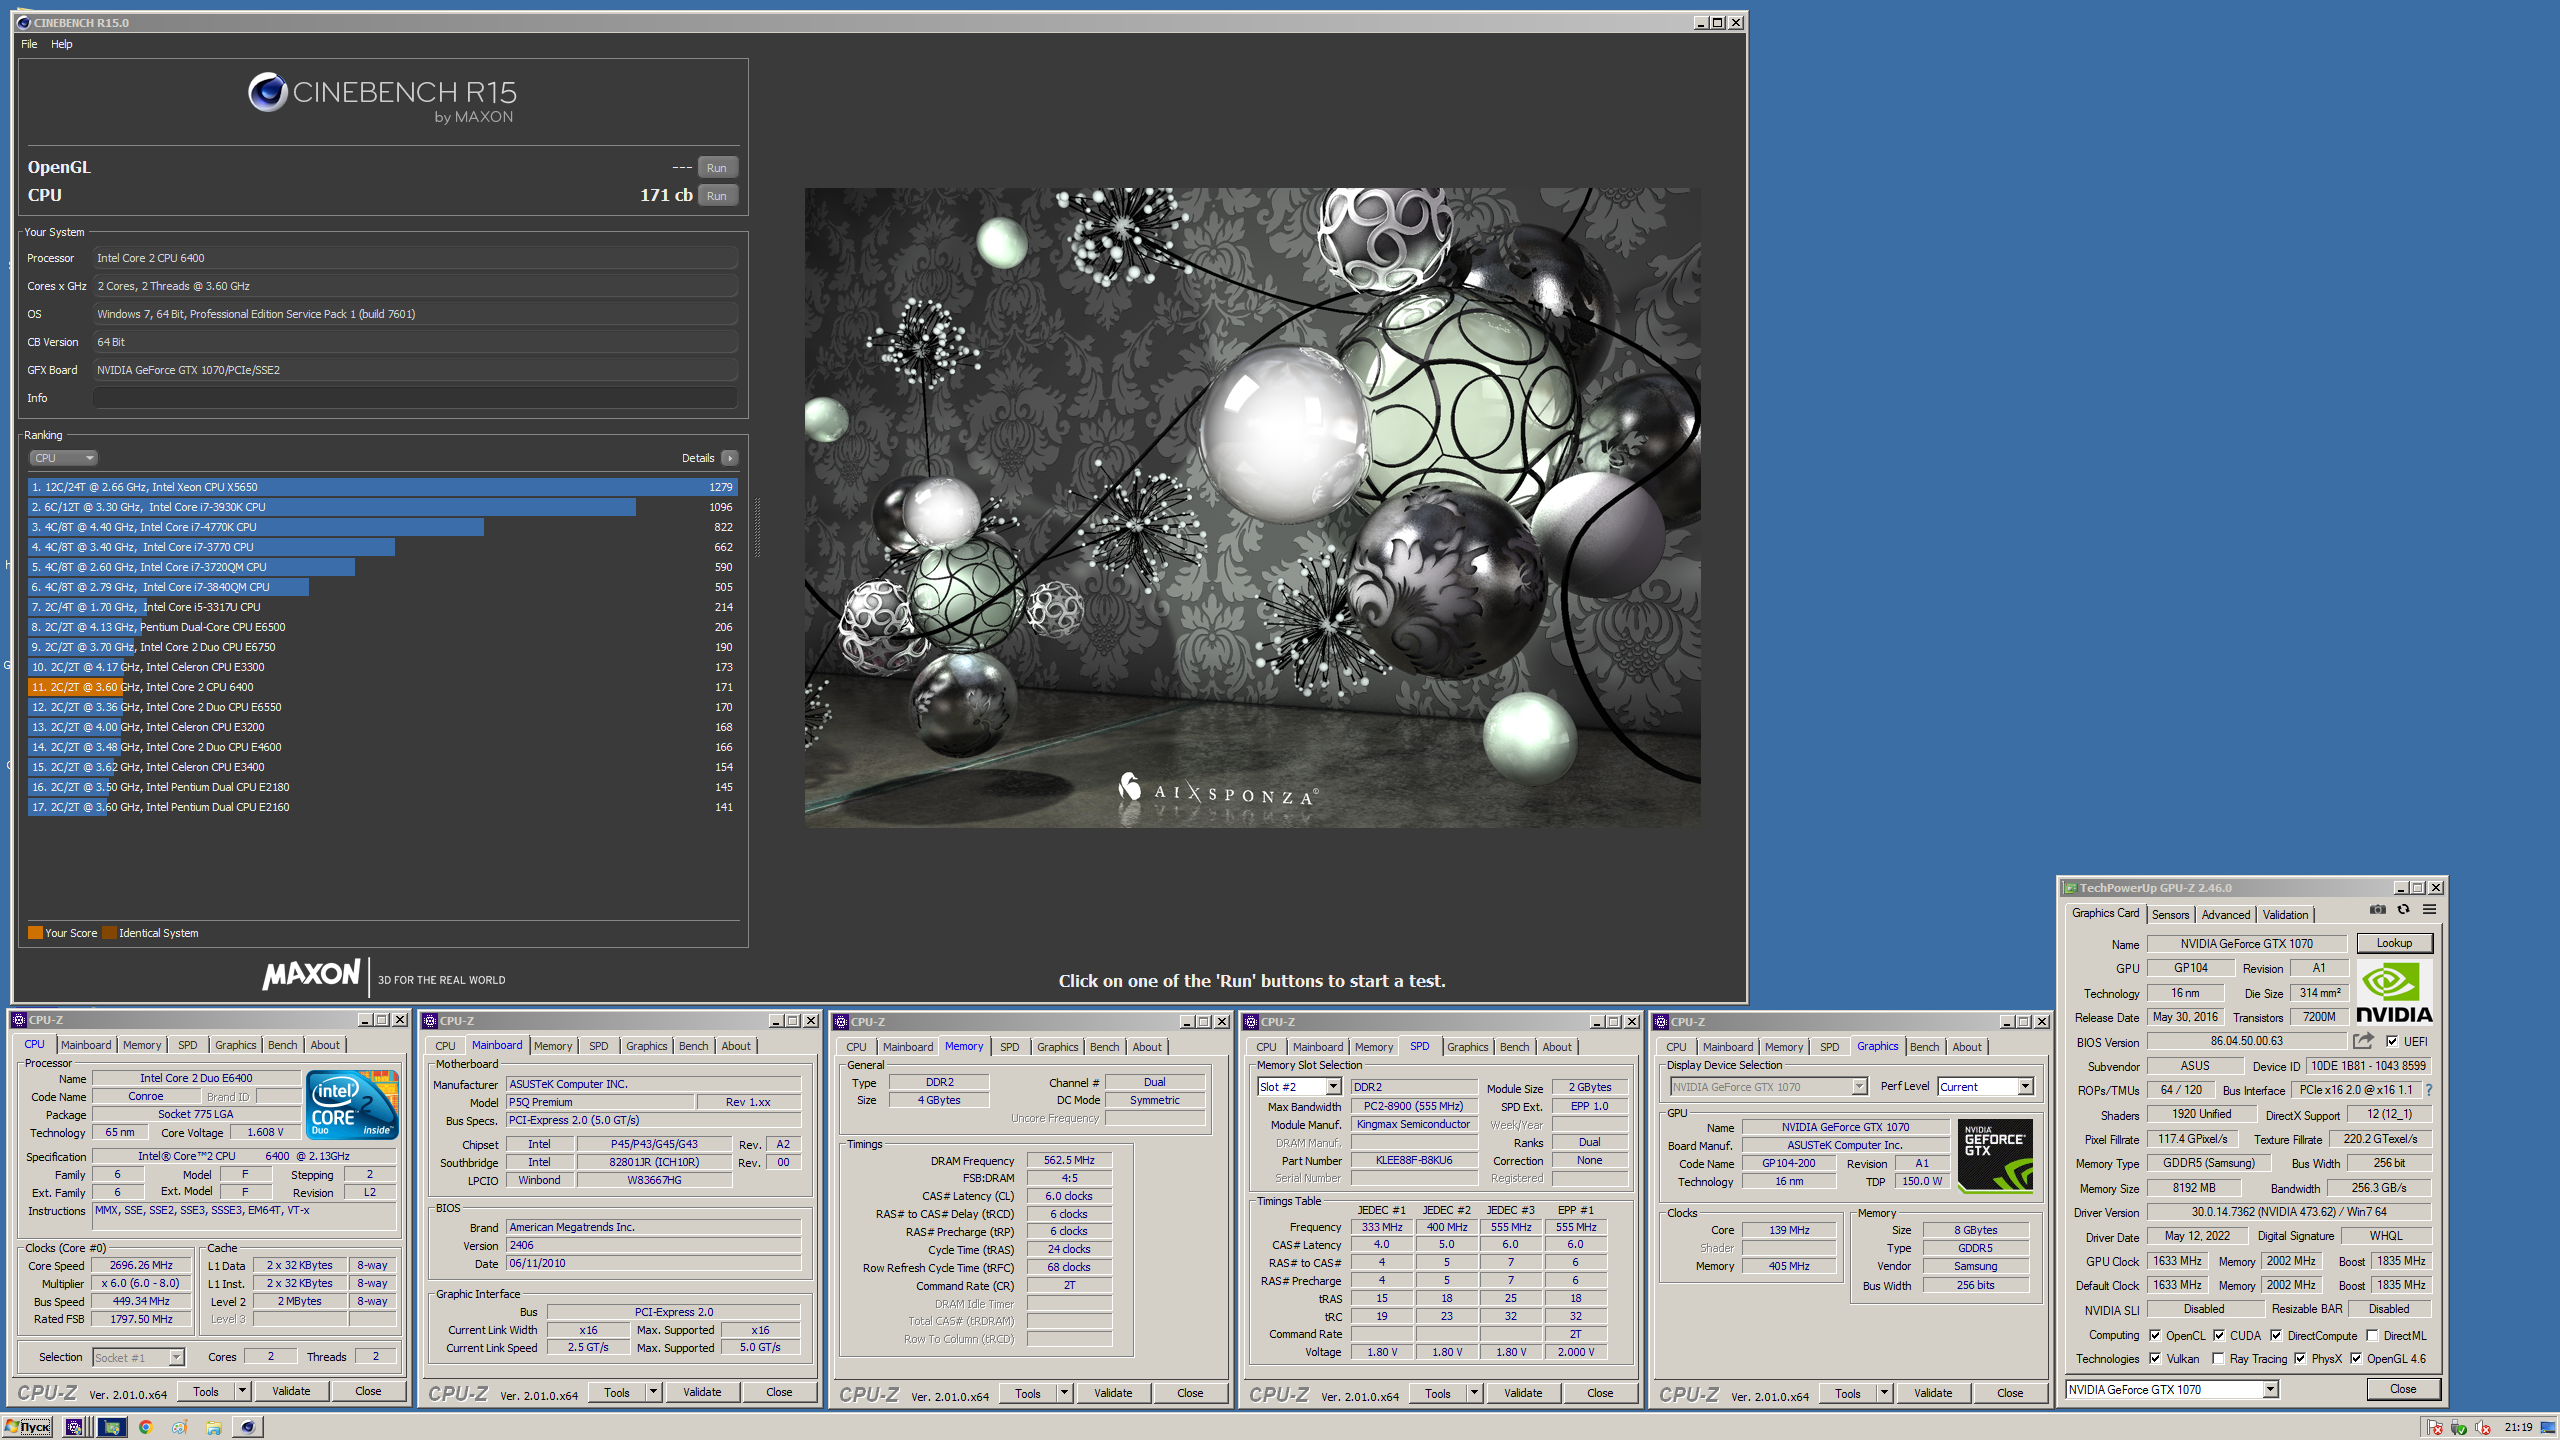The height and width of the screenshot is (1440, 2560).
Task: Click the BIOS export share icon in GPU-Z
Action: [x=2363, y=1041]
